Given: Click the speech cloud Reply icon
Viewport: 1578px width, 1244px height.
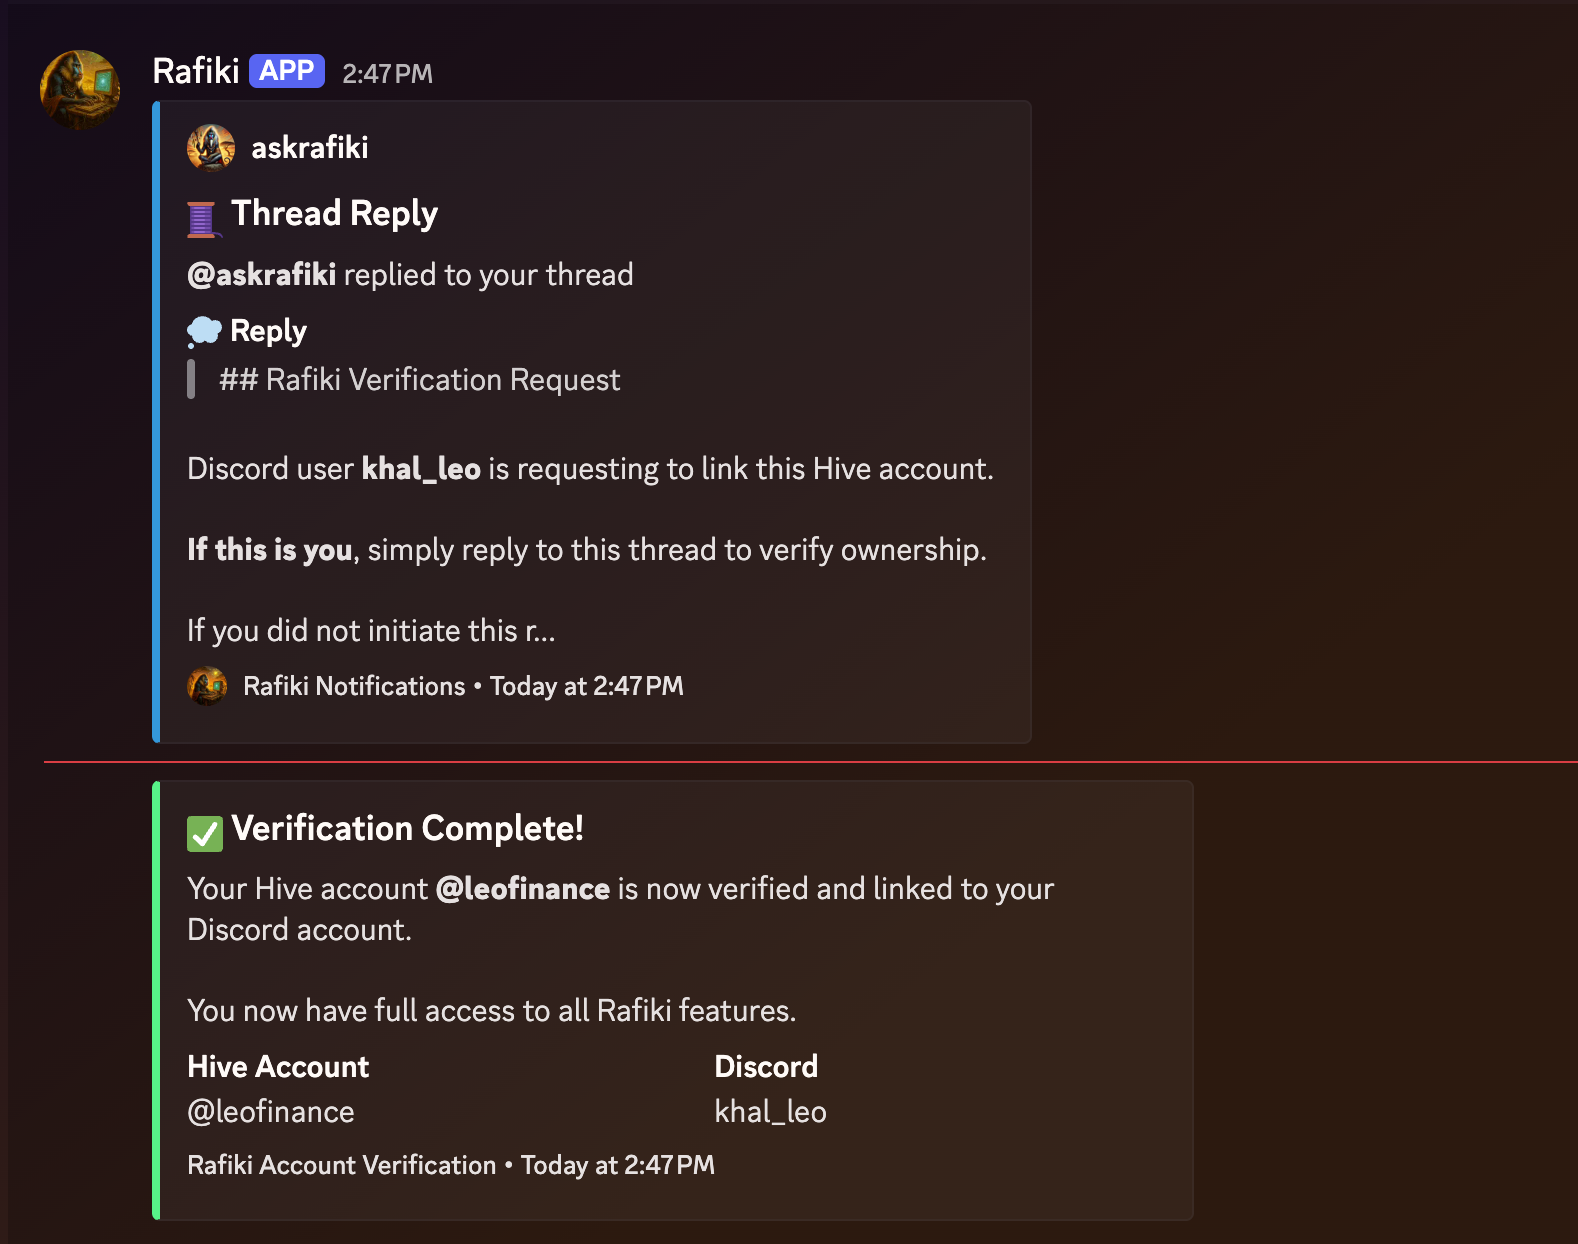Looking at the screenshot, I should coord(204,331).
